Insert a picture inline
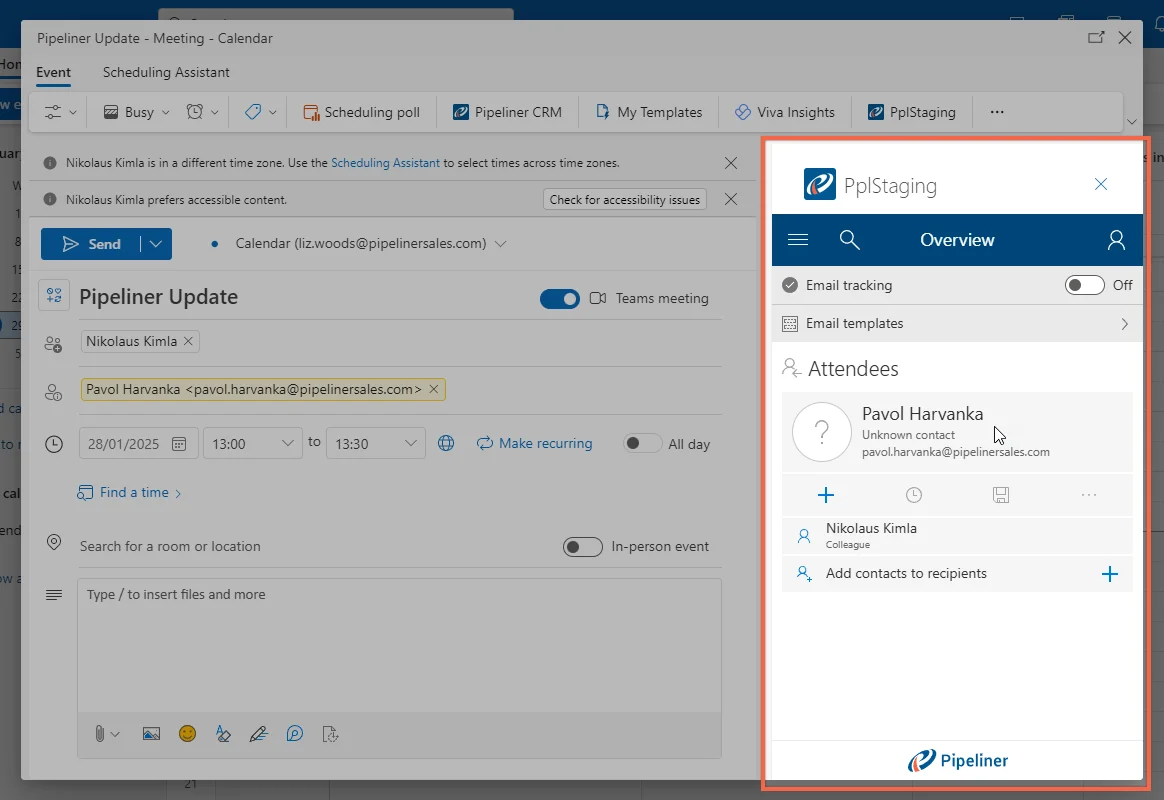The width and height of the screenshot is (1164, 800). click(151, 734)
